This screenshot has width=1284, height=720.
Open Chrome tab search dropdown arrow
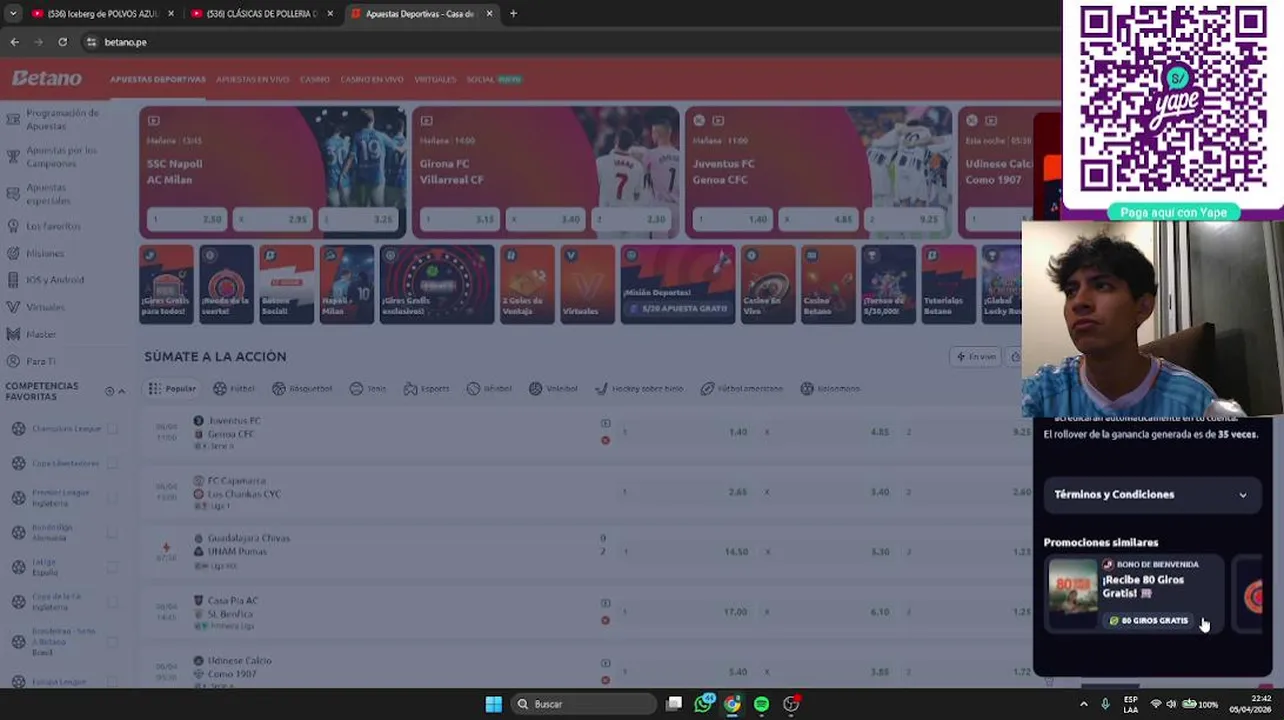coord(12,14)
